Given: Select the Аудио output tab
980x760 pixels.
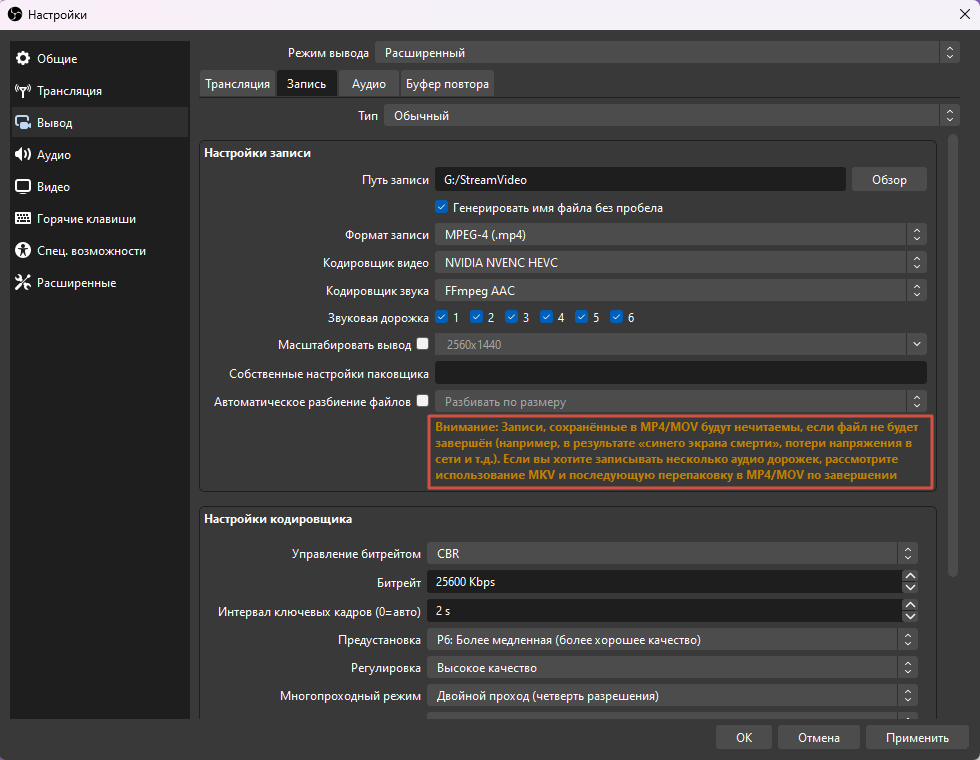Looking at the screenshot, I should [368, 83].
